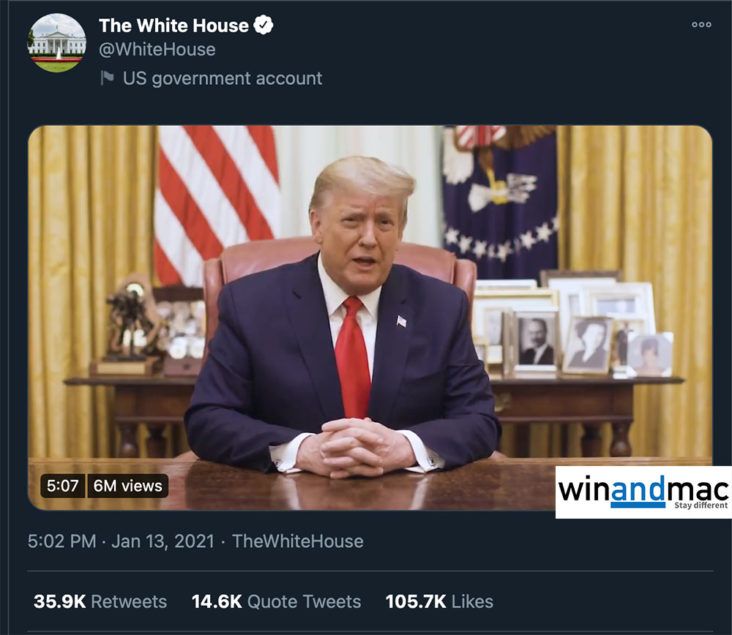The height and width of the screenshot is (635, 732).
Task: Open the @WhiteHouse handle link
Action: tap(157, 49)
